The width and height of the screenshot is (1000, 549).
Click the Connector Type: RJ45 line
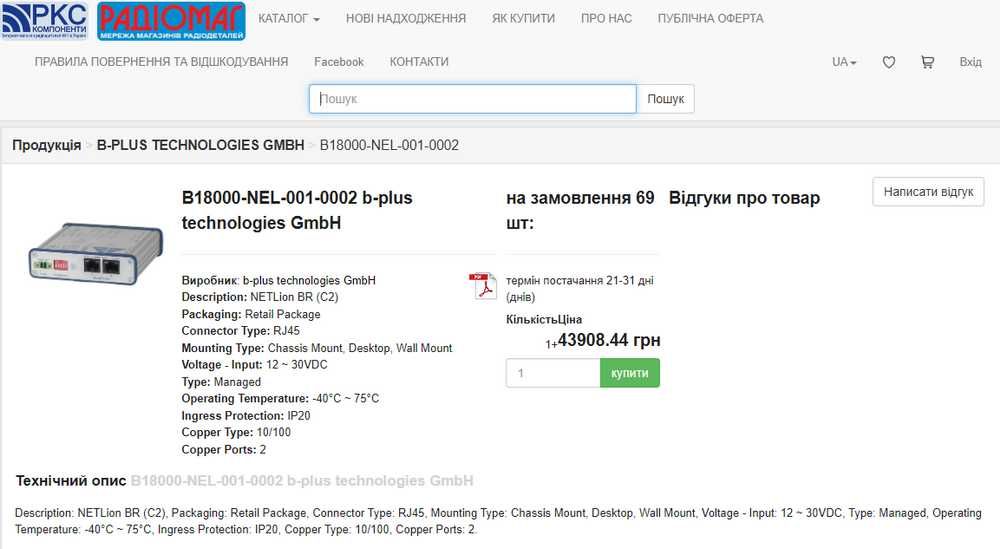pyautogui.click(x=240, y=331)
